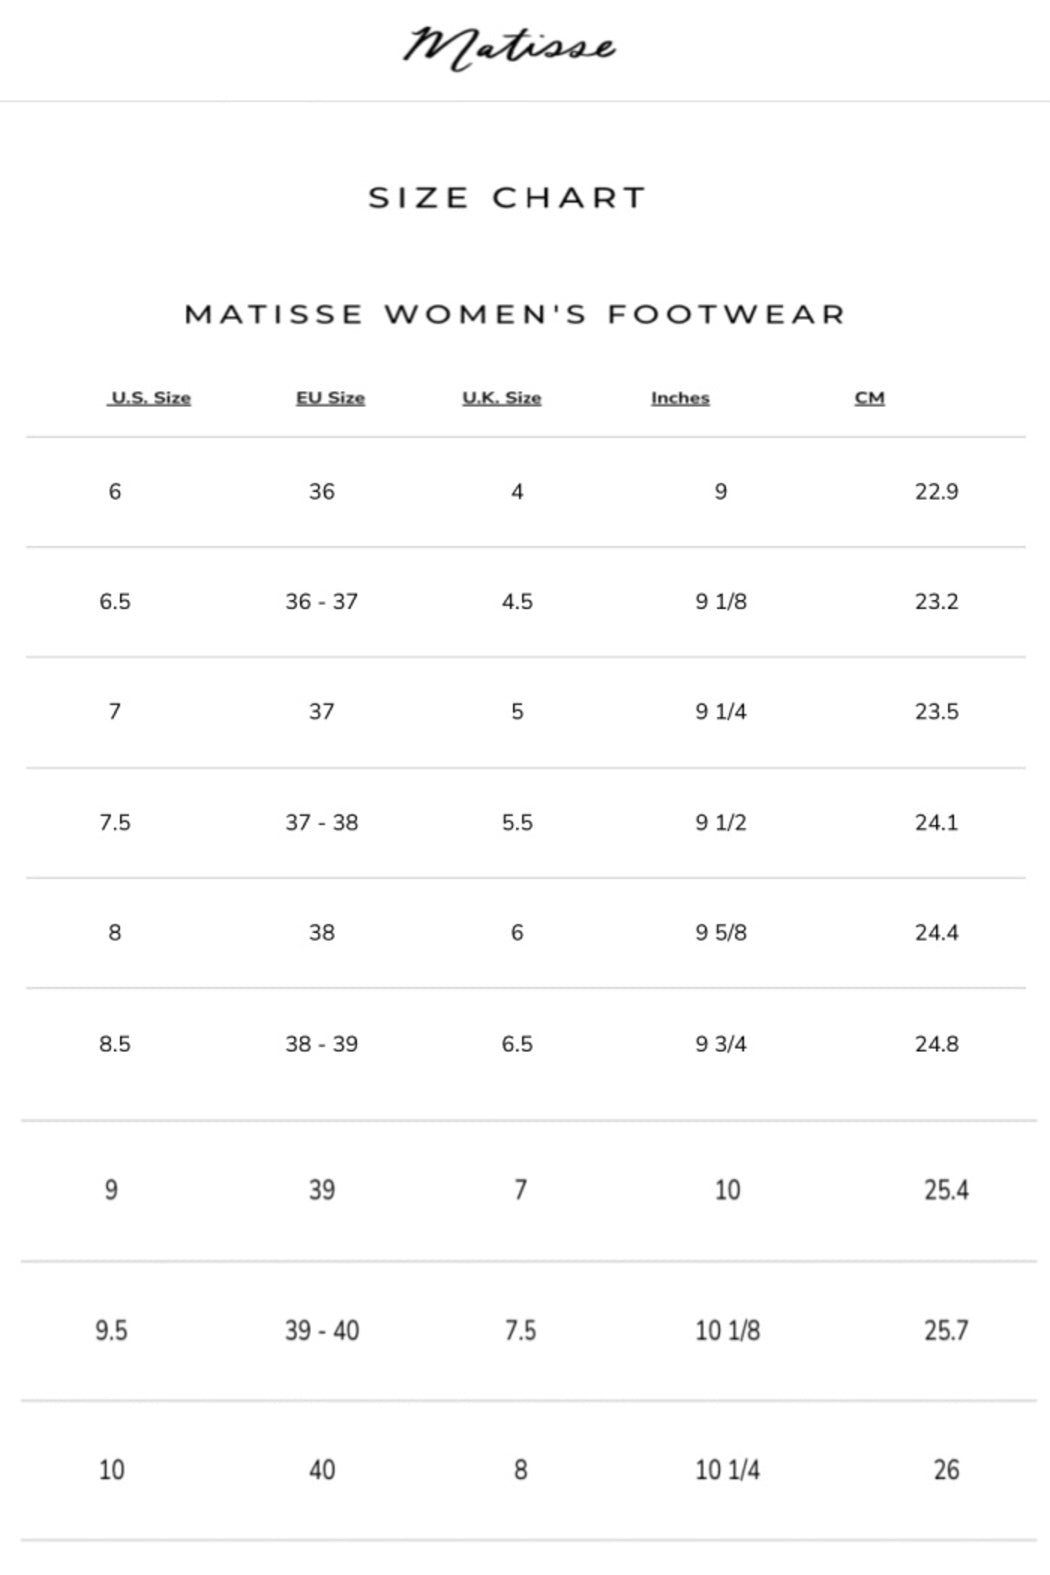
Task: Select the EU size 39 - 40 cell
Action: tap(321, 1331)
